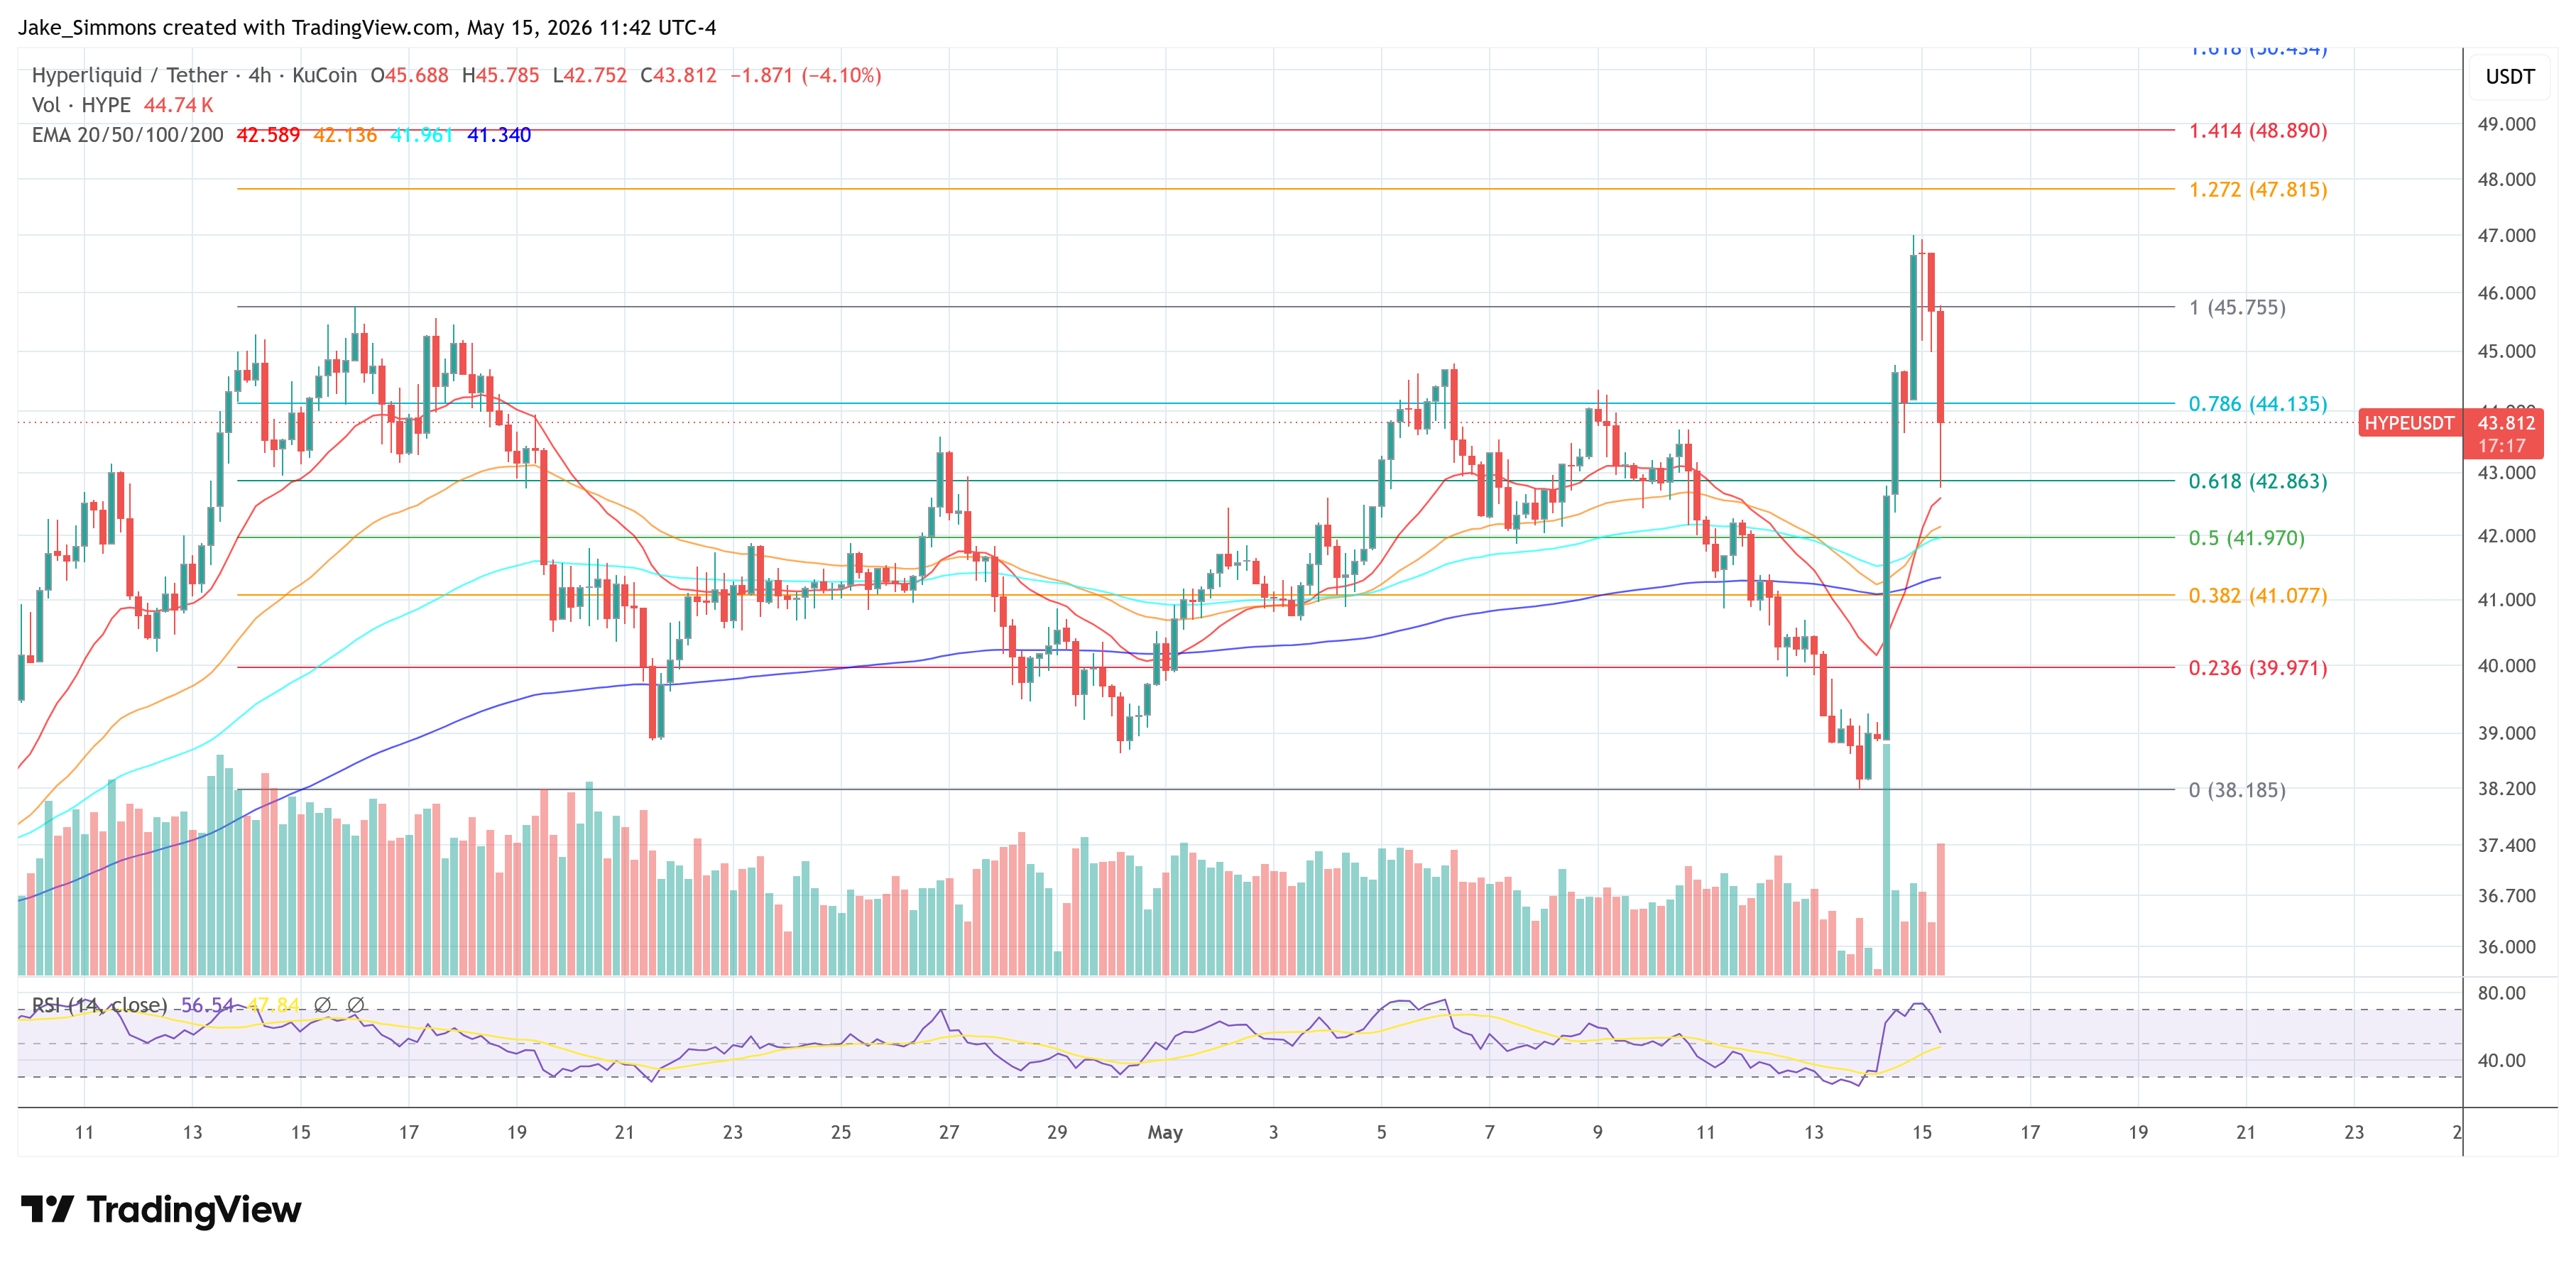The height and width of the screenshot is (1263, 2576).
Task: Click the 15 date label near latest candles
Action: click(1921, 1132)
